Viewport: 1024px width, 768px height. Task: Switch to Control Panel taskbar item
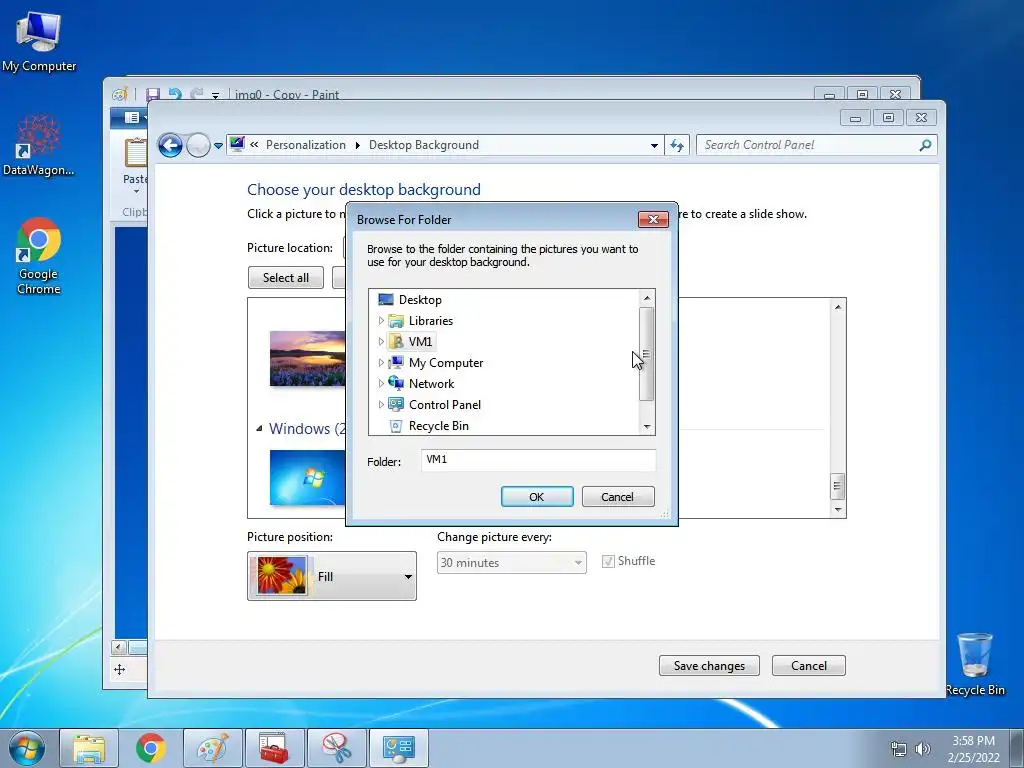398,748
